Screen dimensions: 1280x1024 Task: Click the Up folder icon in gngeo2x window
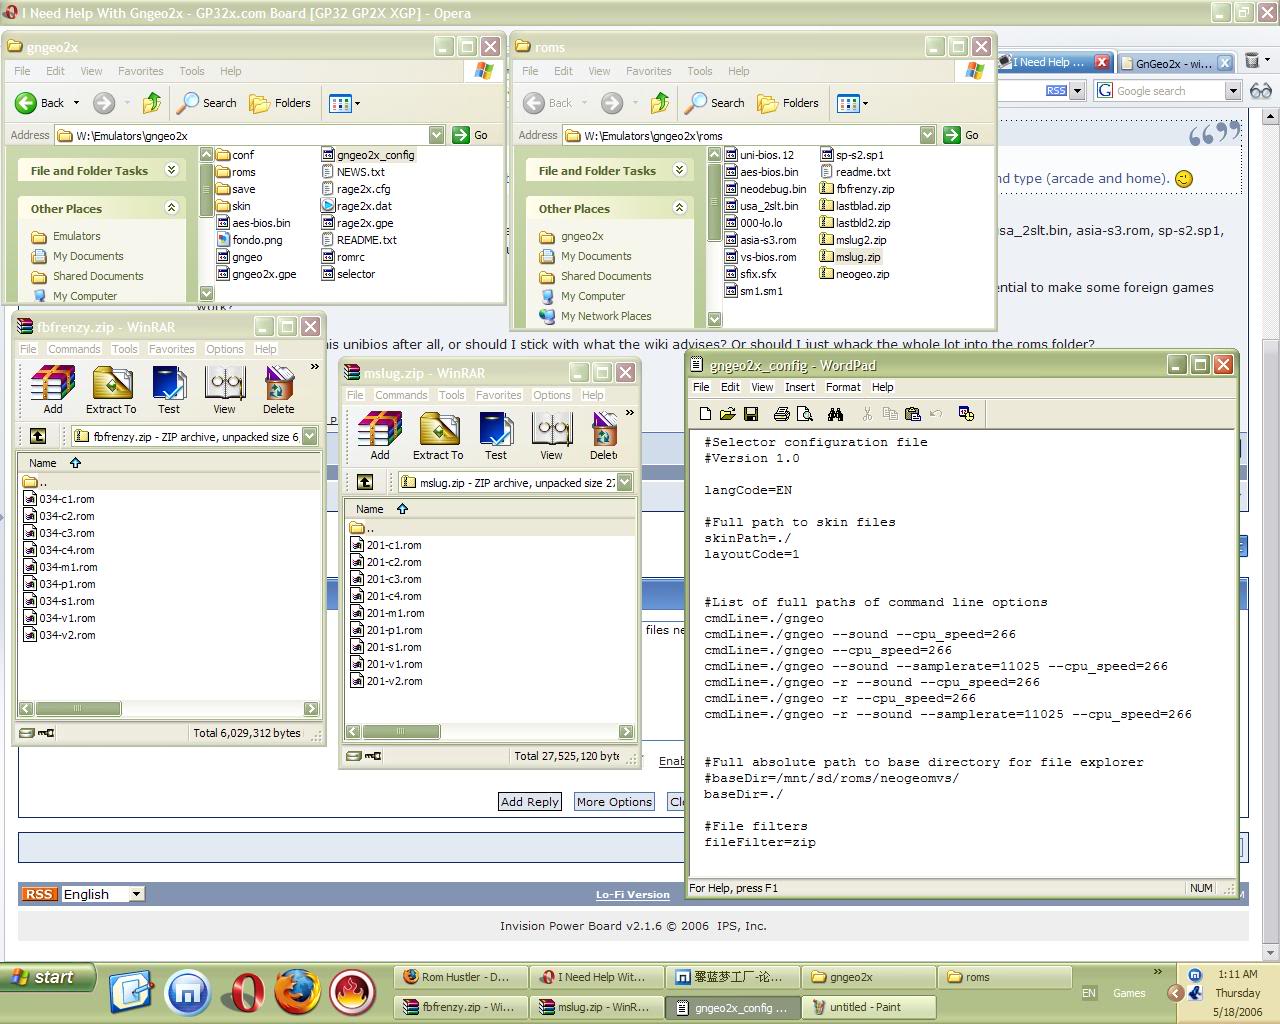(x=152, y=103)
